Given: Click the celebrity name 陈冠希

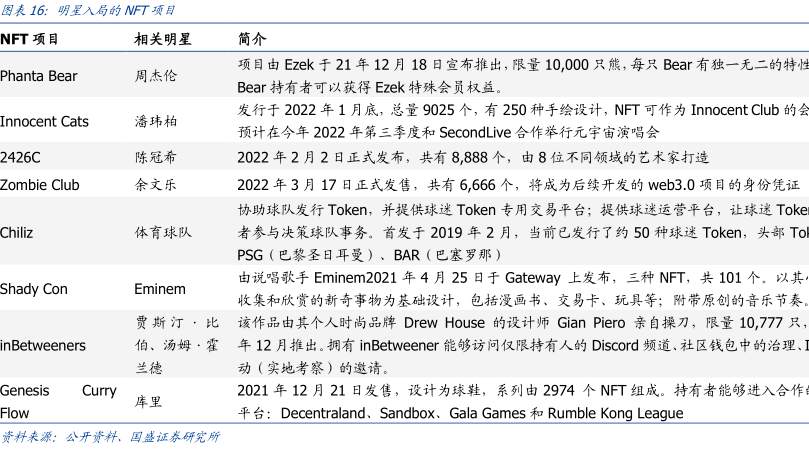Looking at the screenshot, I should 155,157.
